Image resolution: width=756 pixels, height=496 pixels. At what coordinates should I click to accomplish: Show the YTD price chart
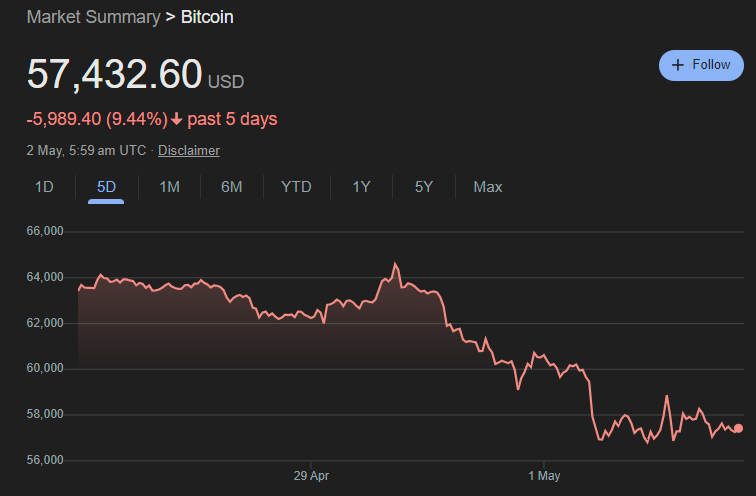pos(296,187)
